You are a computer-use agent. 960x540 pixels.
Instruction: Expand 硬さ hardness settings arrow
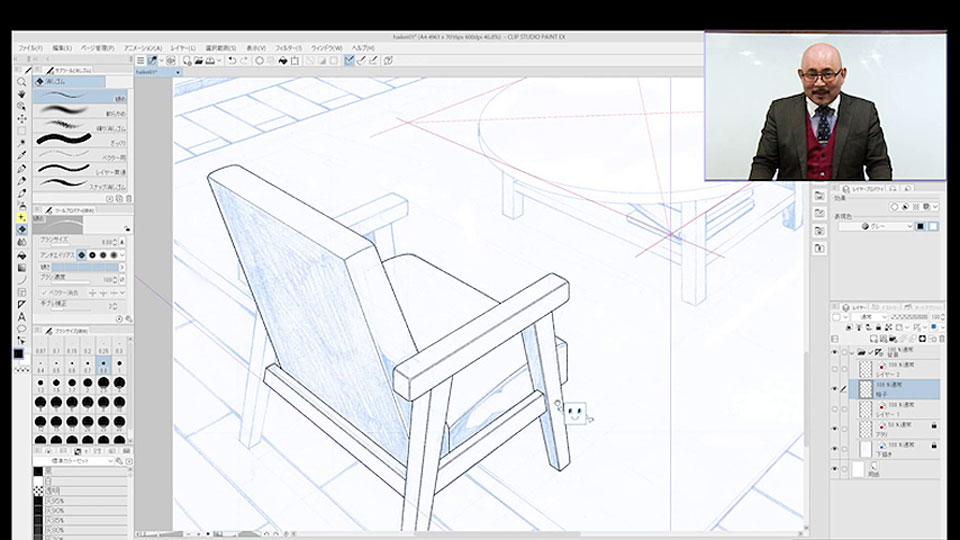point(122,267)
